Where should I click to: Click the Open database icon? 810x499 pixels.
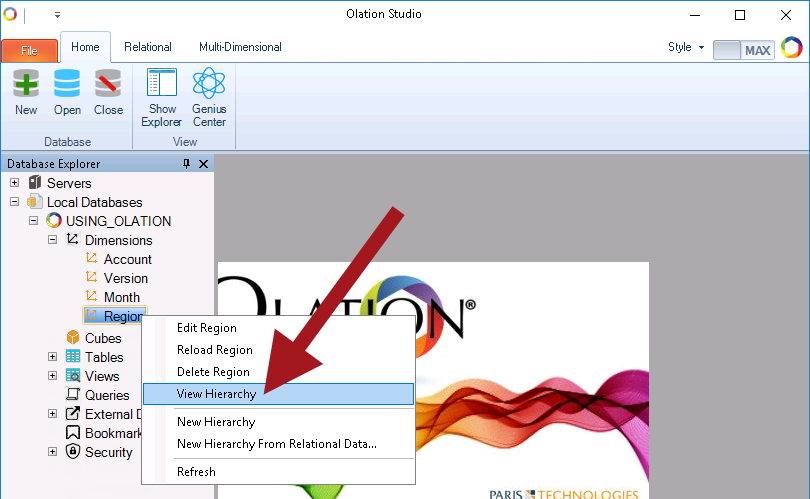pyautogui.click(x=67, y=84)
